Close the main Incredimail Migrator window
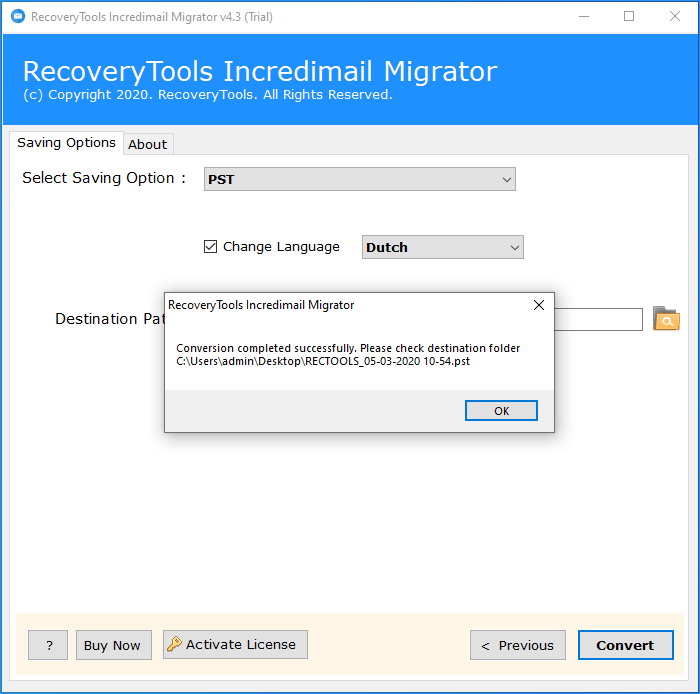Screen dimensions: 700x694 click(x=675, y=17)
